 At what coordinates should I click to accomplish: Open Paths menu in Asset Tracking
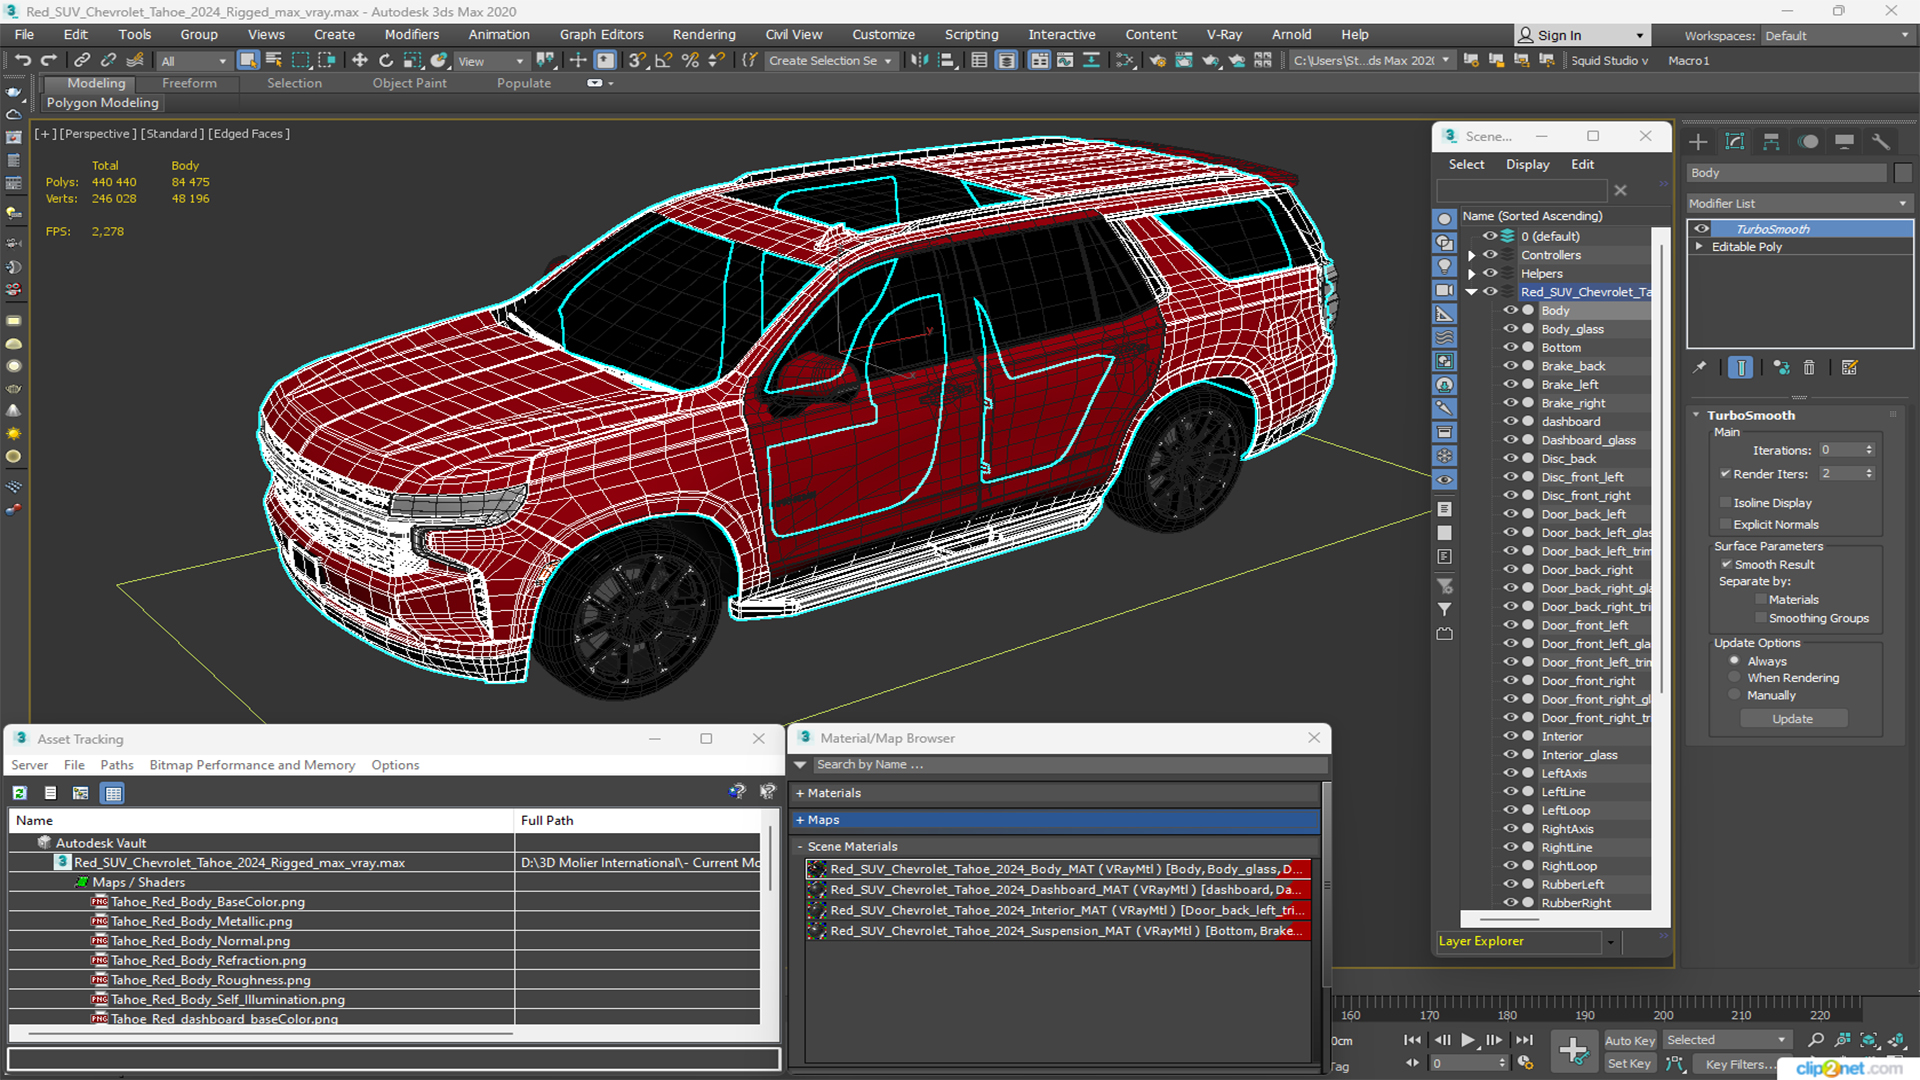[x=117, y=765]
